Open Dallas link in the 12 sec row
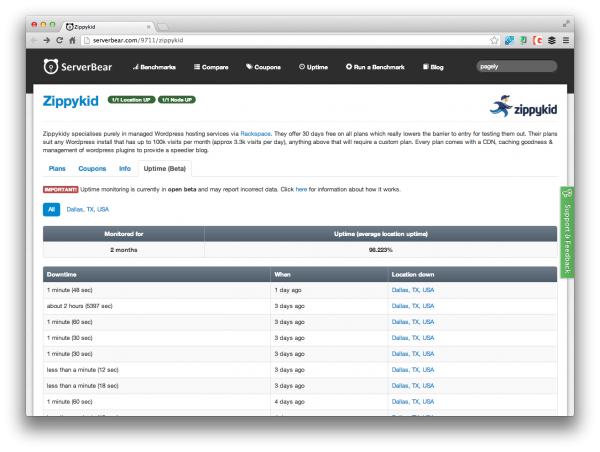 (413, 370)
